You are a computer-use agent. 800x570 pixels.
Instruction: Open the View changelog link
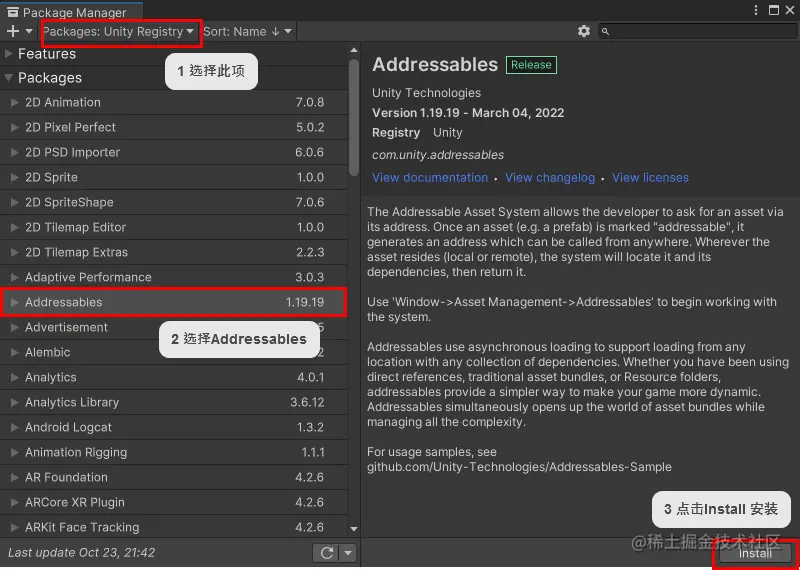tap(550, 178)
